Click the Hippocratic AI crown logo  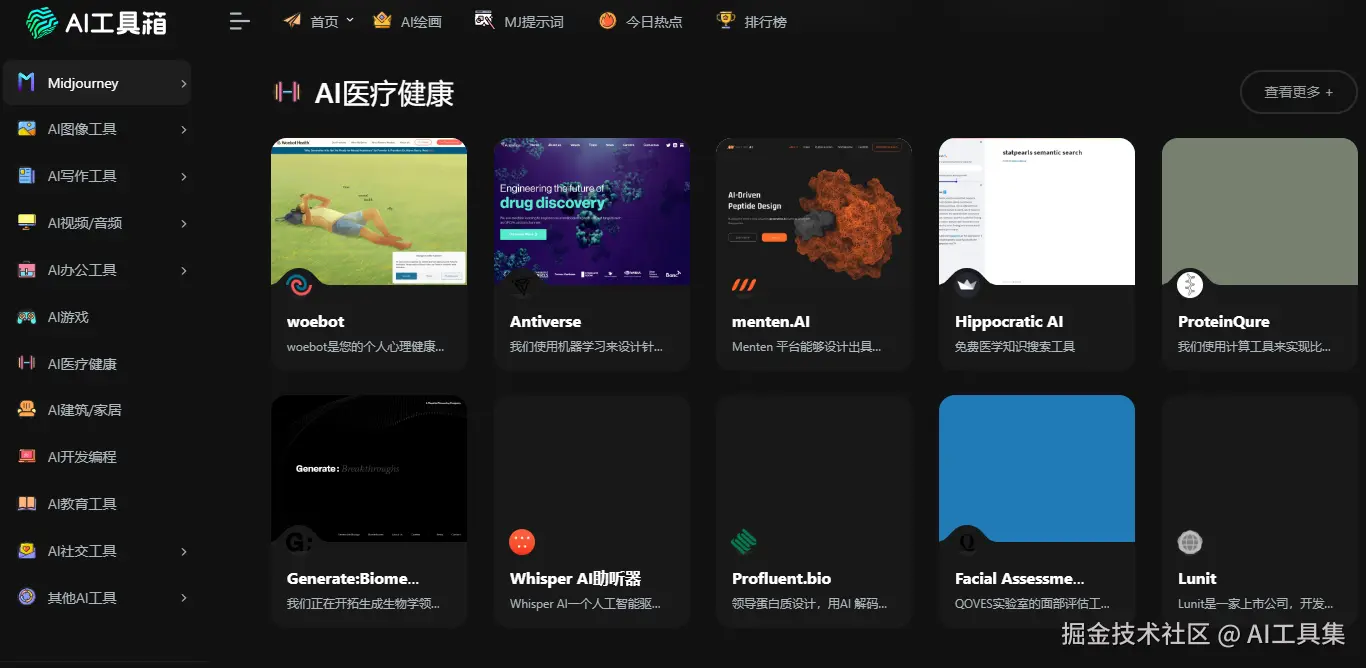(967, 286)
